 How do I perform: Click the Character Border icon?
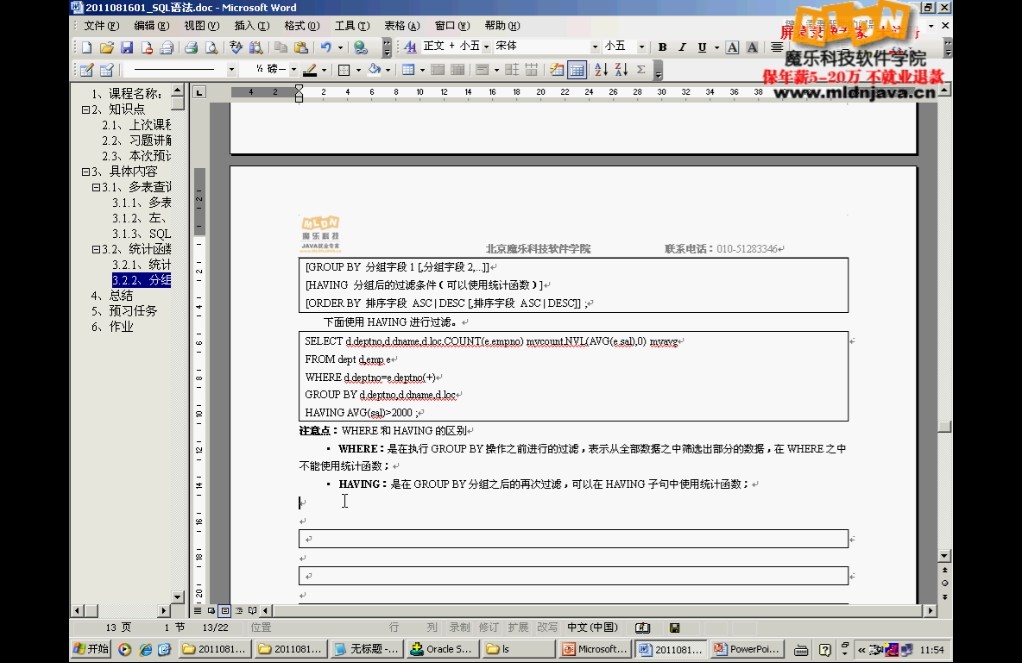click(x=732, y=47)
